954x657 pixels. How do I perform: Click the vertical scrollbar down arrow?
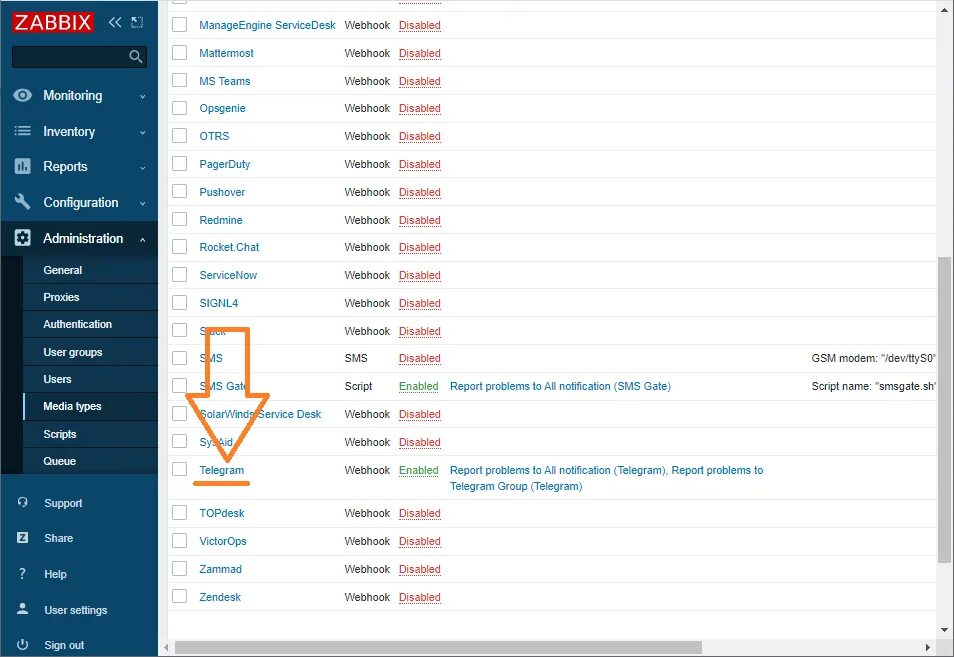pos(944,630)
